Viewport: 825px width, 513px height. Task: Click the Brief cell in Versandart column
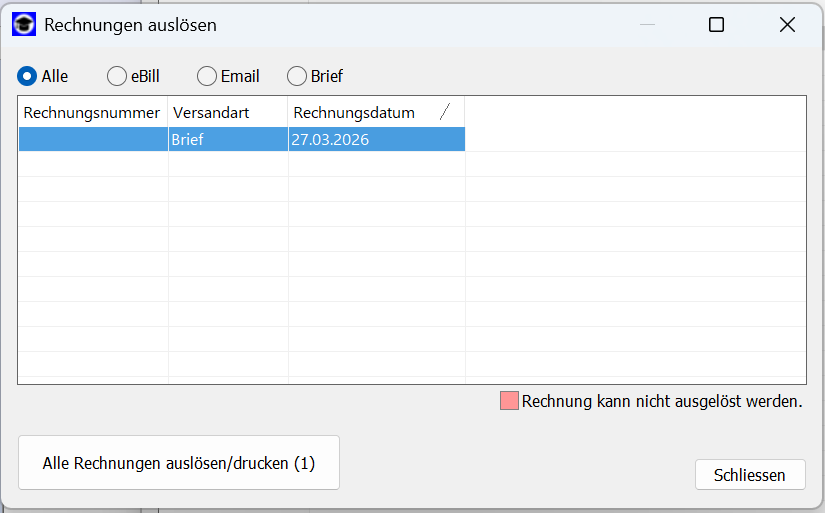(x=228, y=139)
